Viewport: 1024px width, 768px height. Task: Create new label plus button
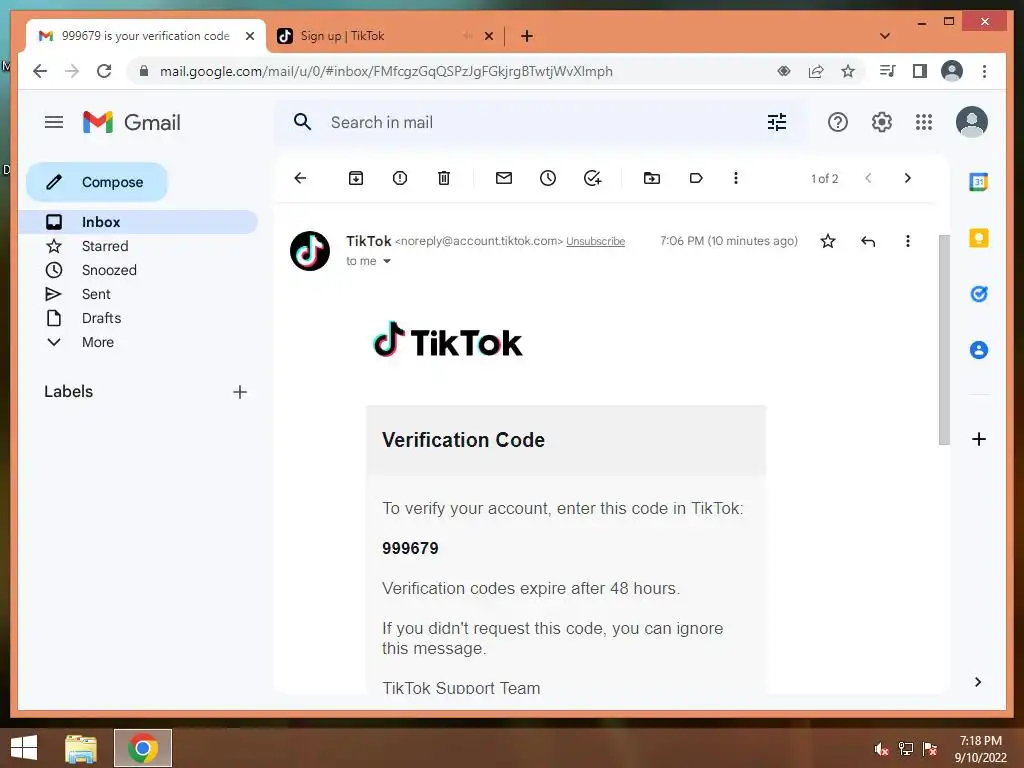point(240,392)
